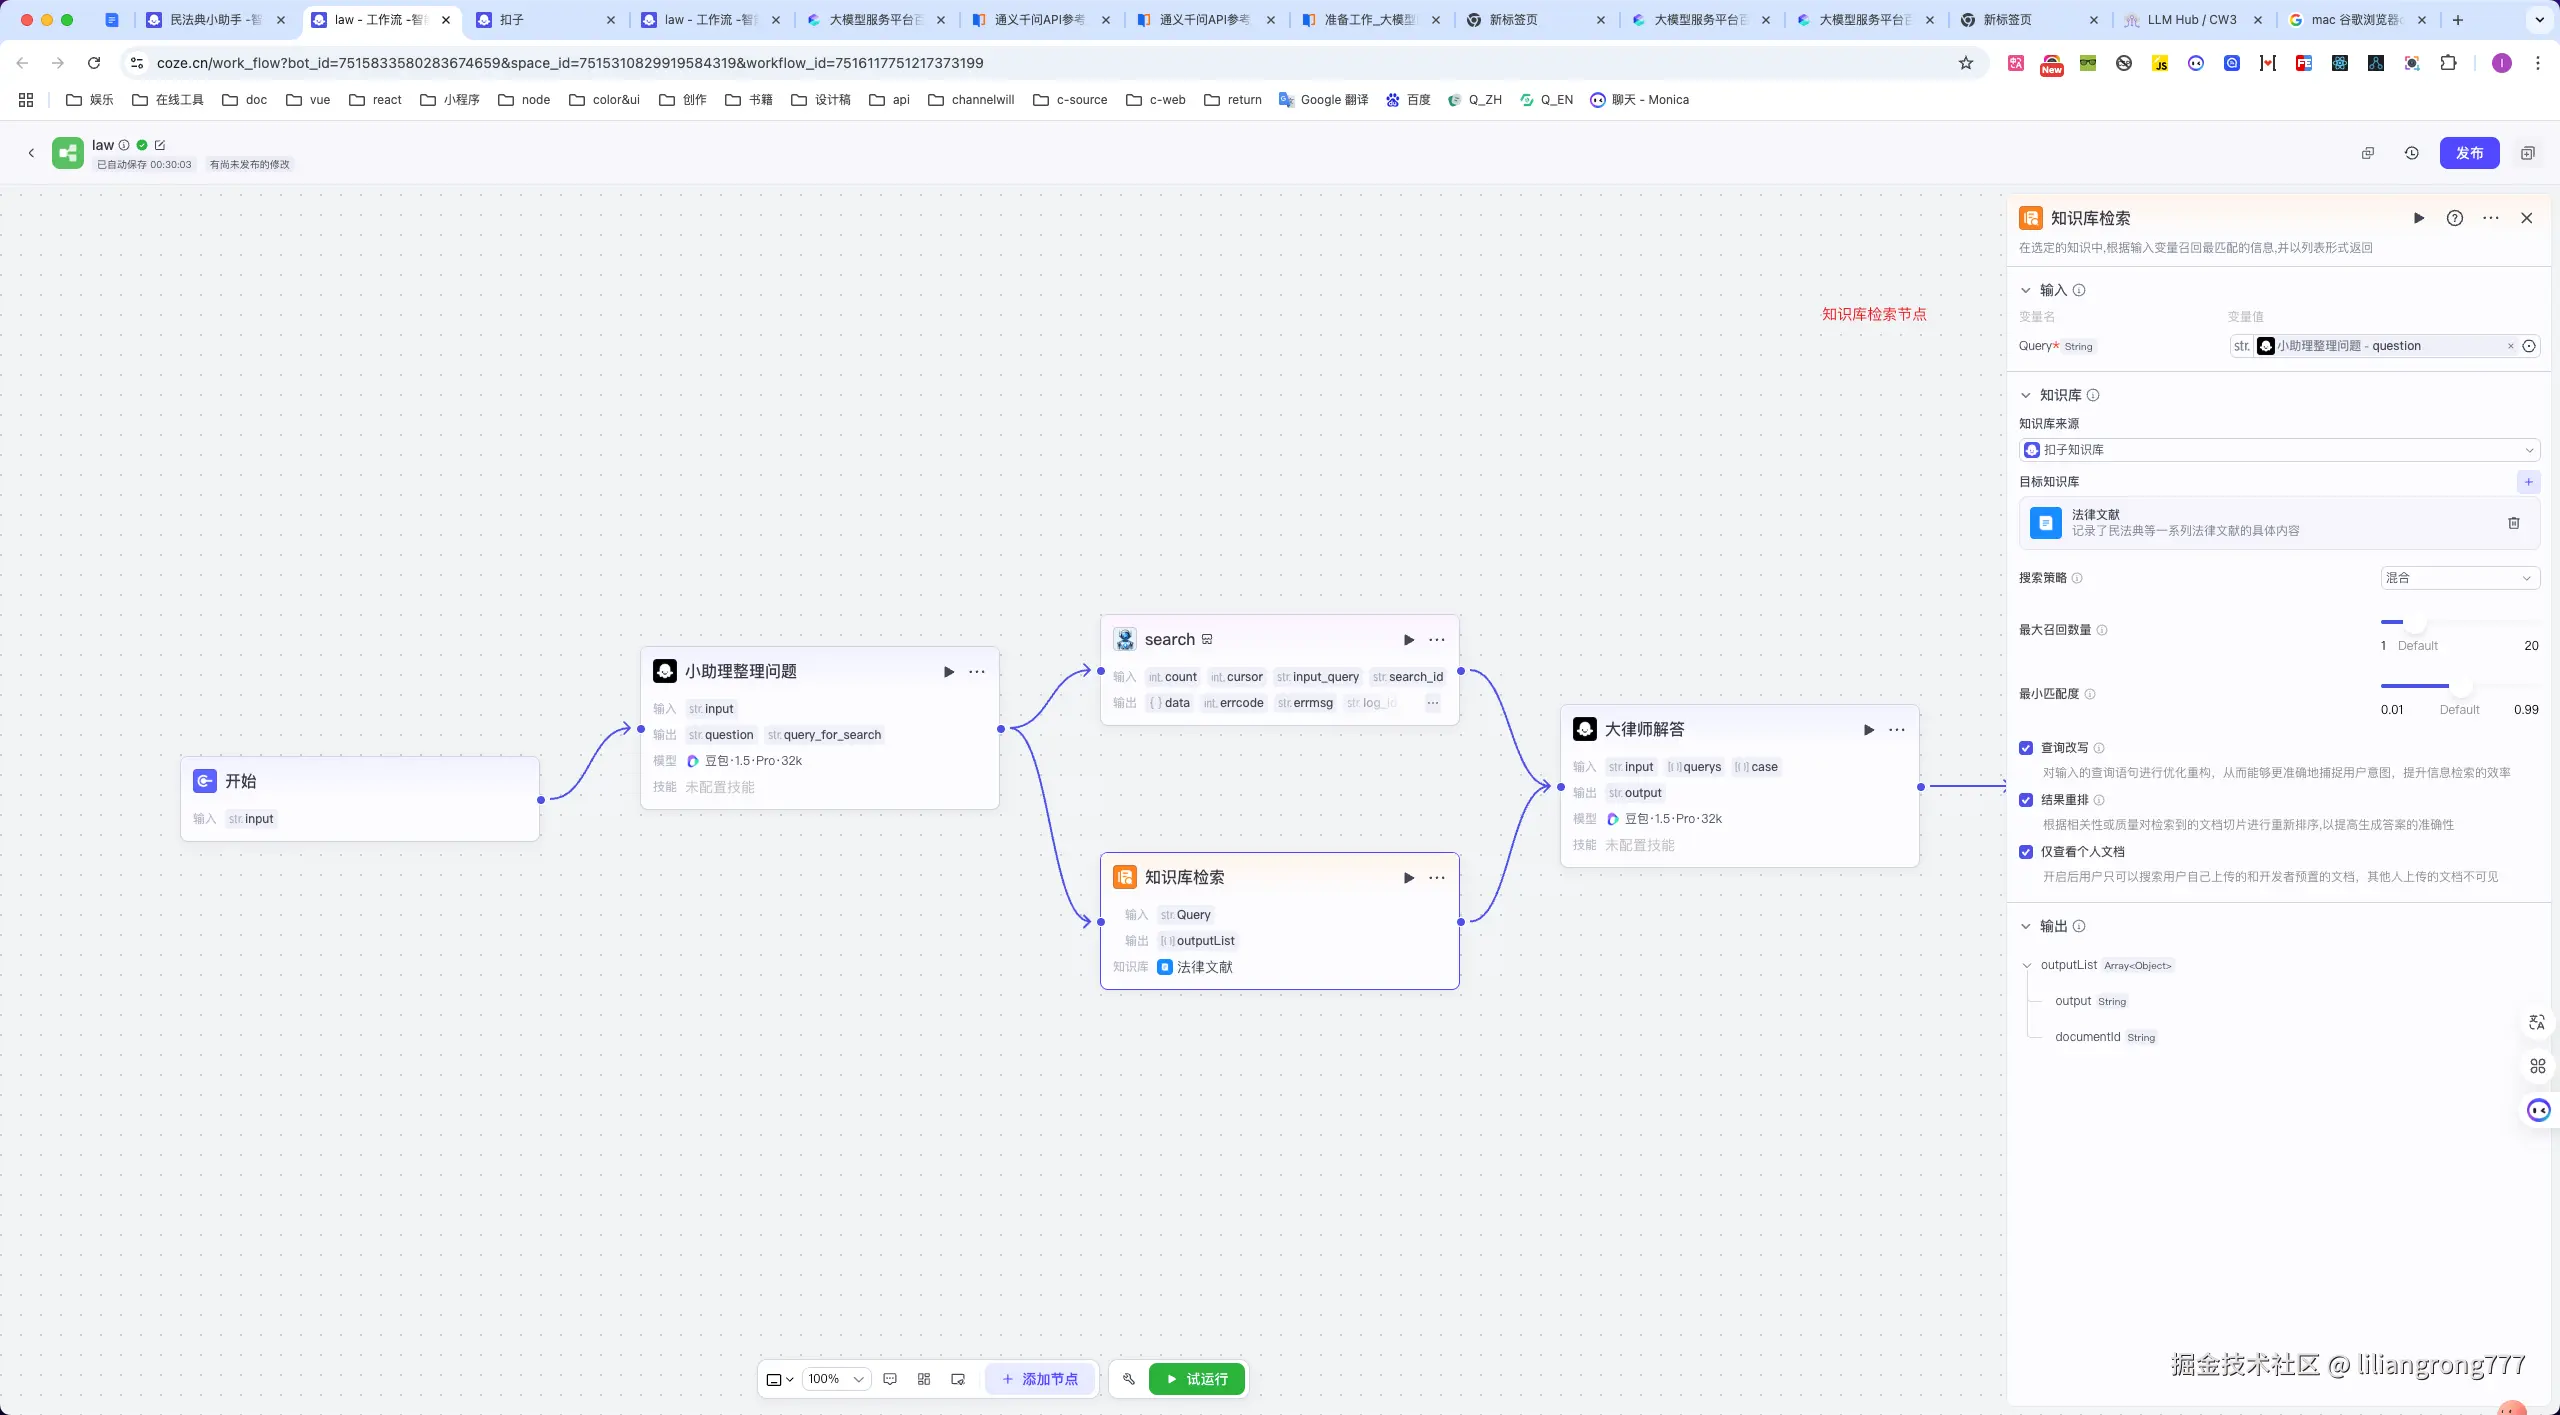Image resolution: width=2560 pixels, height=1415 pixels.
Task: Disable the 仅查看个人文档 option
Action: (2026, 852)
